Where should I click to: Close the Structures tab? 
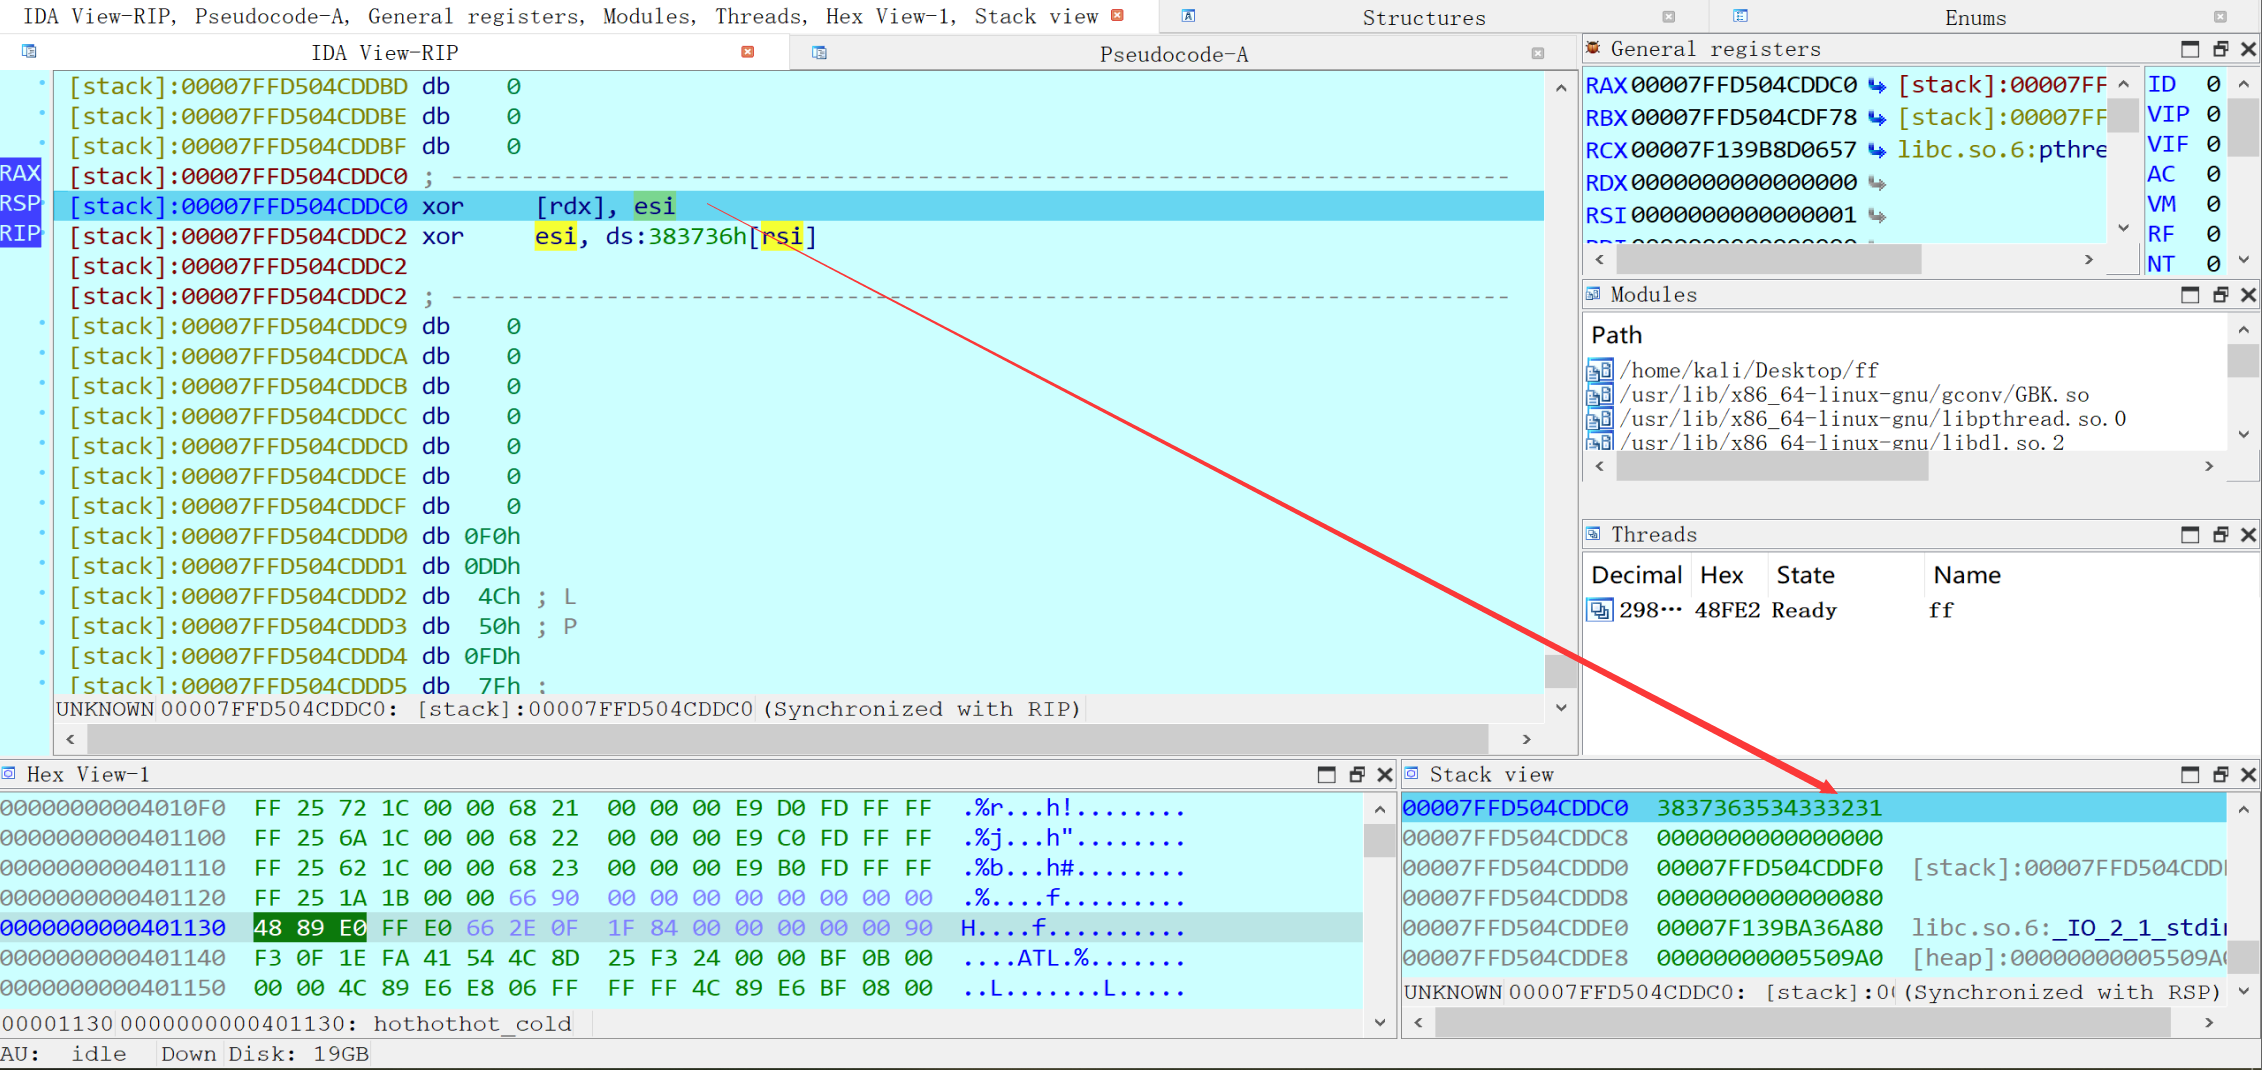[1668, 17]
